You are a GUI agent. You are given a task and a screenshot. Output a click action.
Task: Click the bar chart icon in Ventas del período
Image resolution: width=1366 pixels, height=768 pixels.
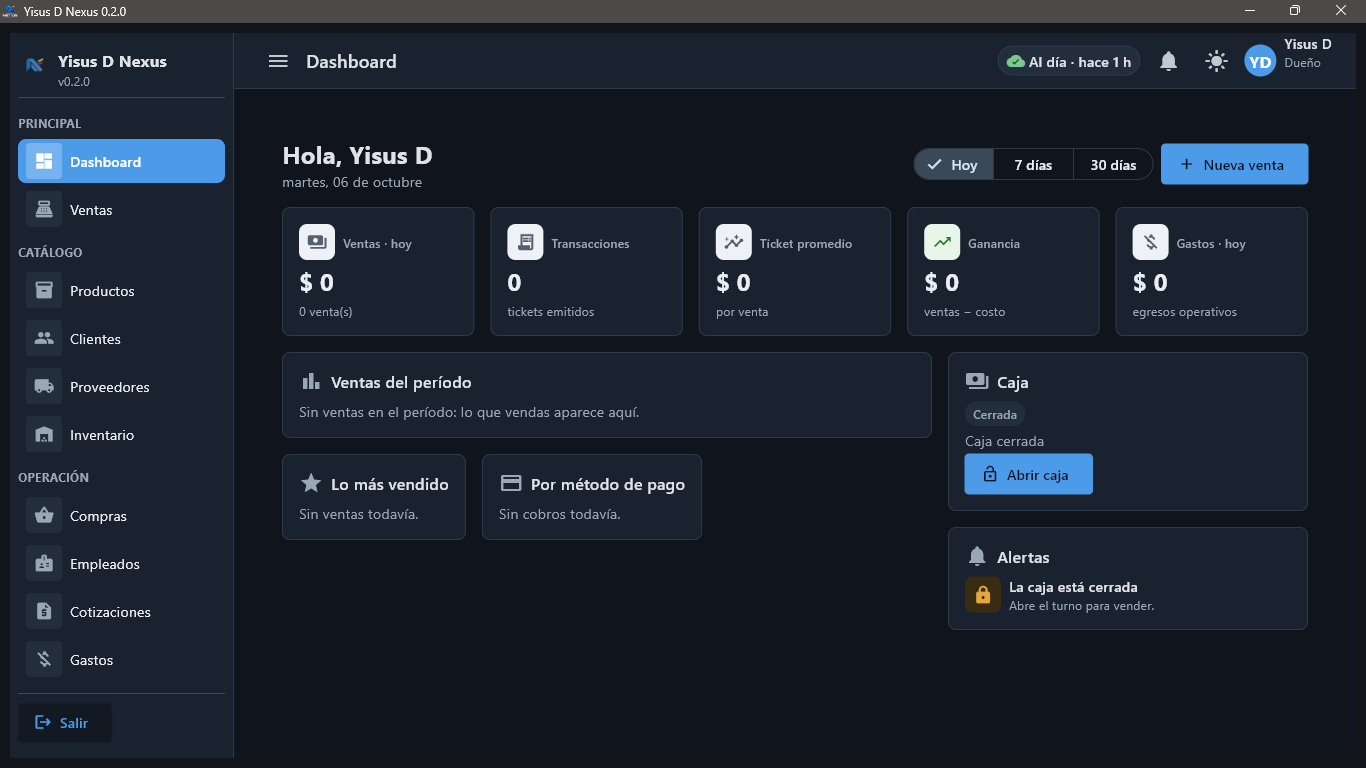coord(311,381)
